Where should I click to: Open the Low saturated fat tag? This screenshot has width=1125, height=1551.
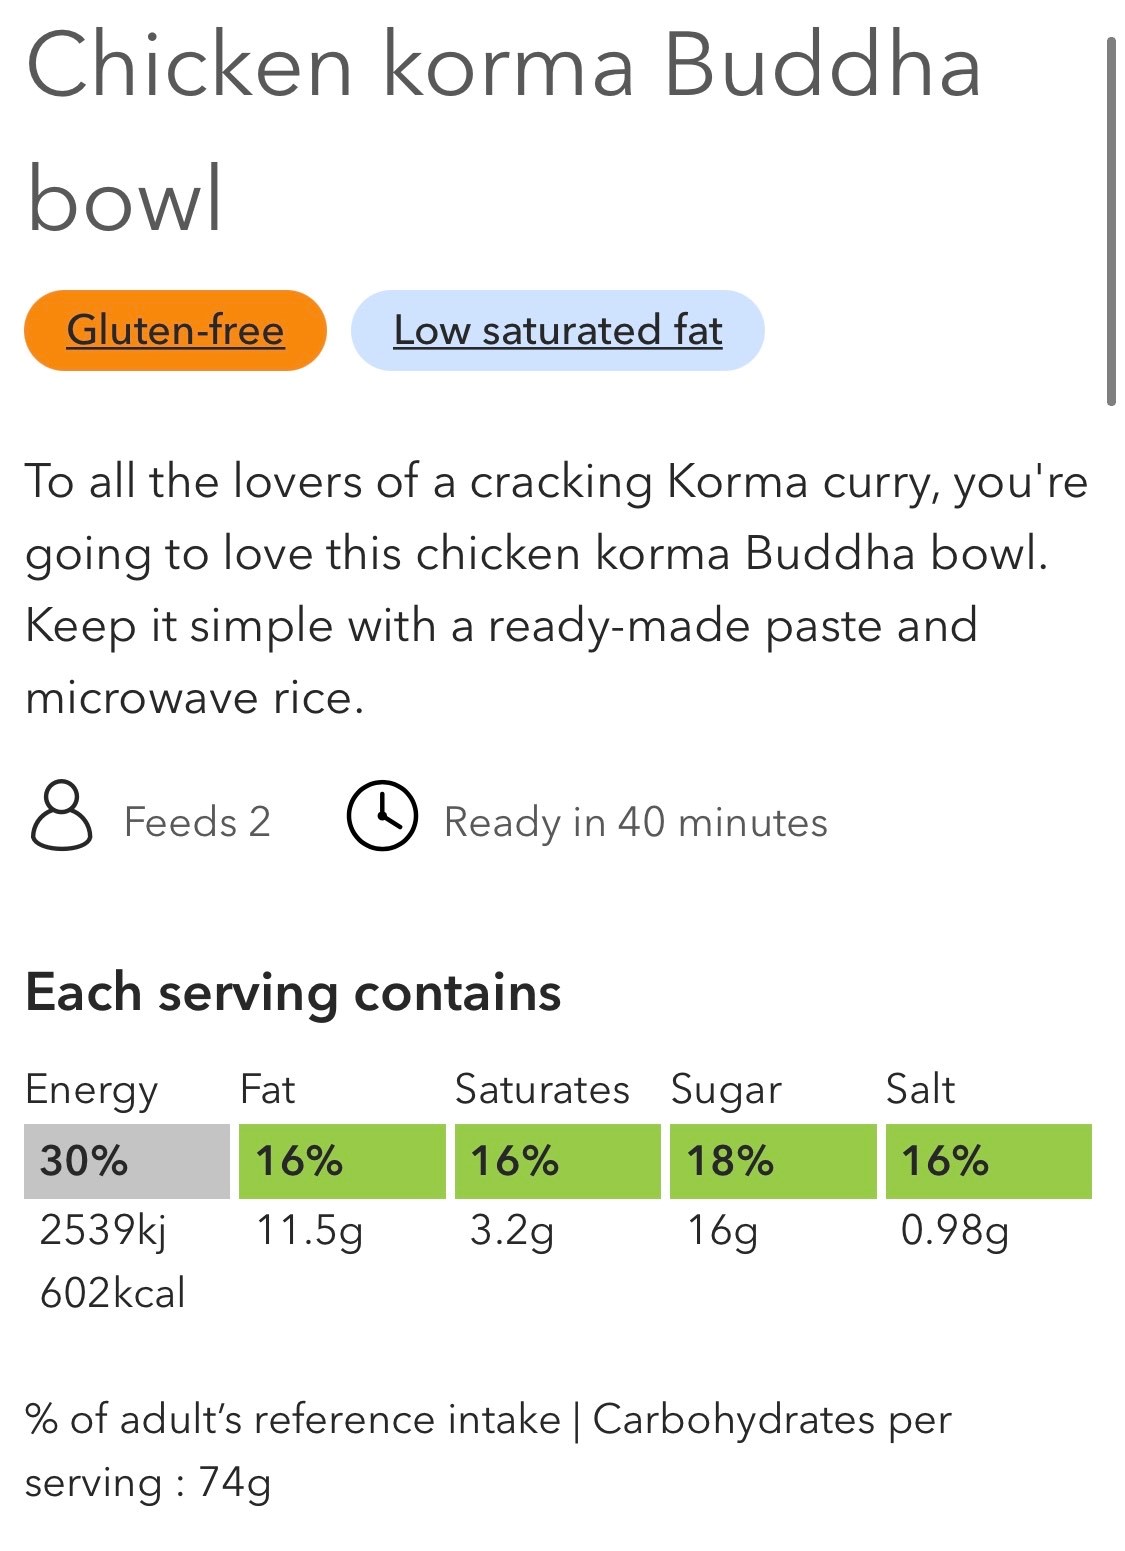(x=558, y=330)
